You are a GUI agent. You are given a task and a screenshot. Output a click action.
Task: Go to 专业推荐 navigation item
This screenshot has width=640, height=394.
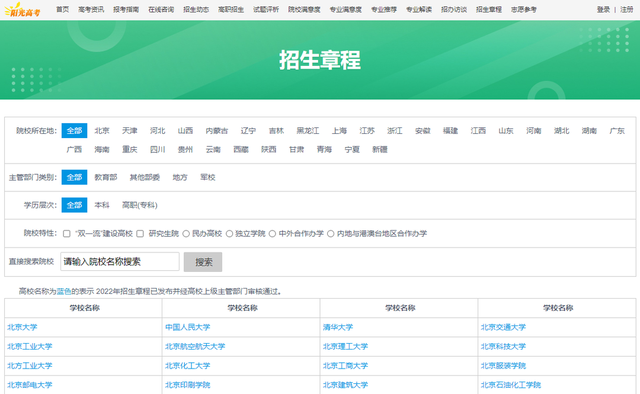pyautogui.click(x=384, y=9)
